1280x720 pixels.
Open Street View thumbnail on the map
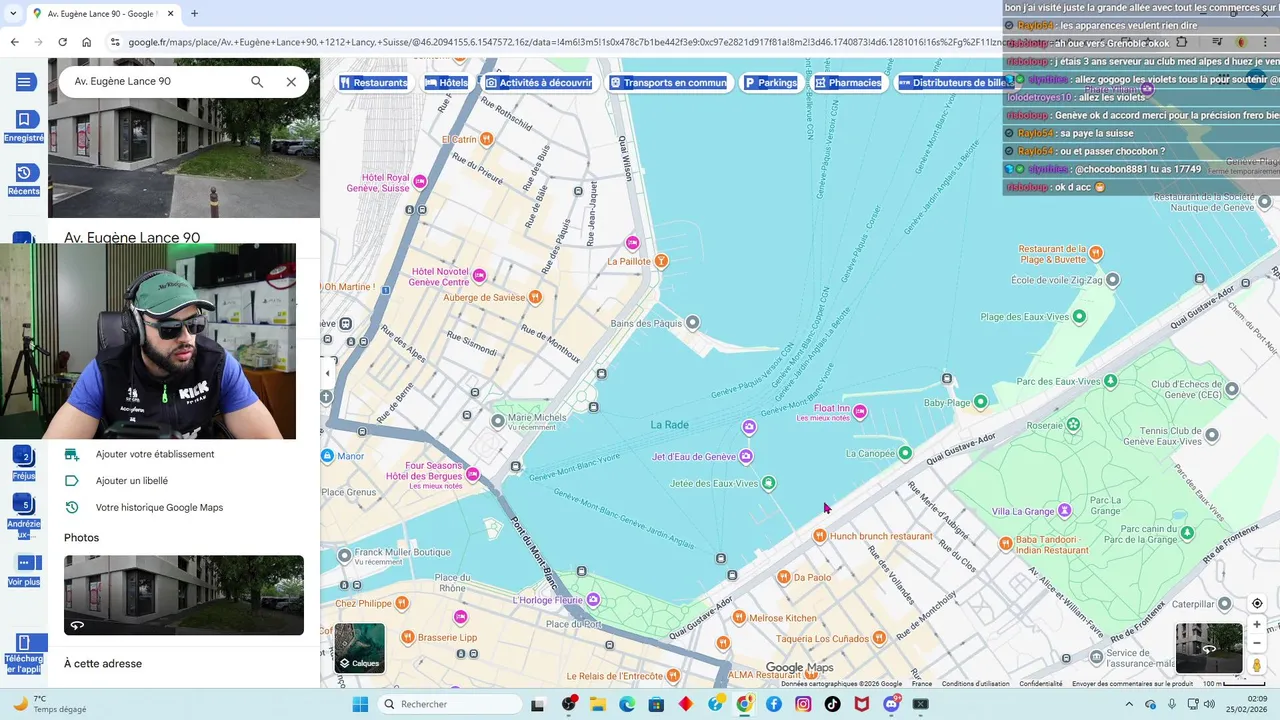click(x=1209, y=648)
